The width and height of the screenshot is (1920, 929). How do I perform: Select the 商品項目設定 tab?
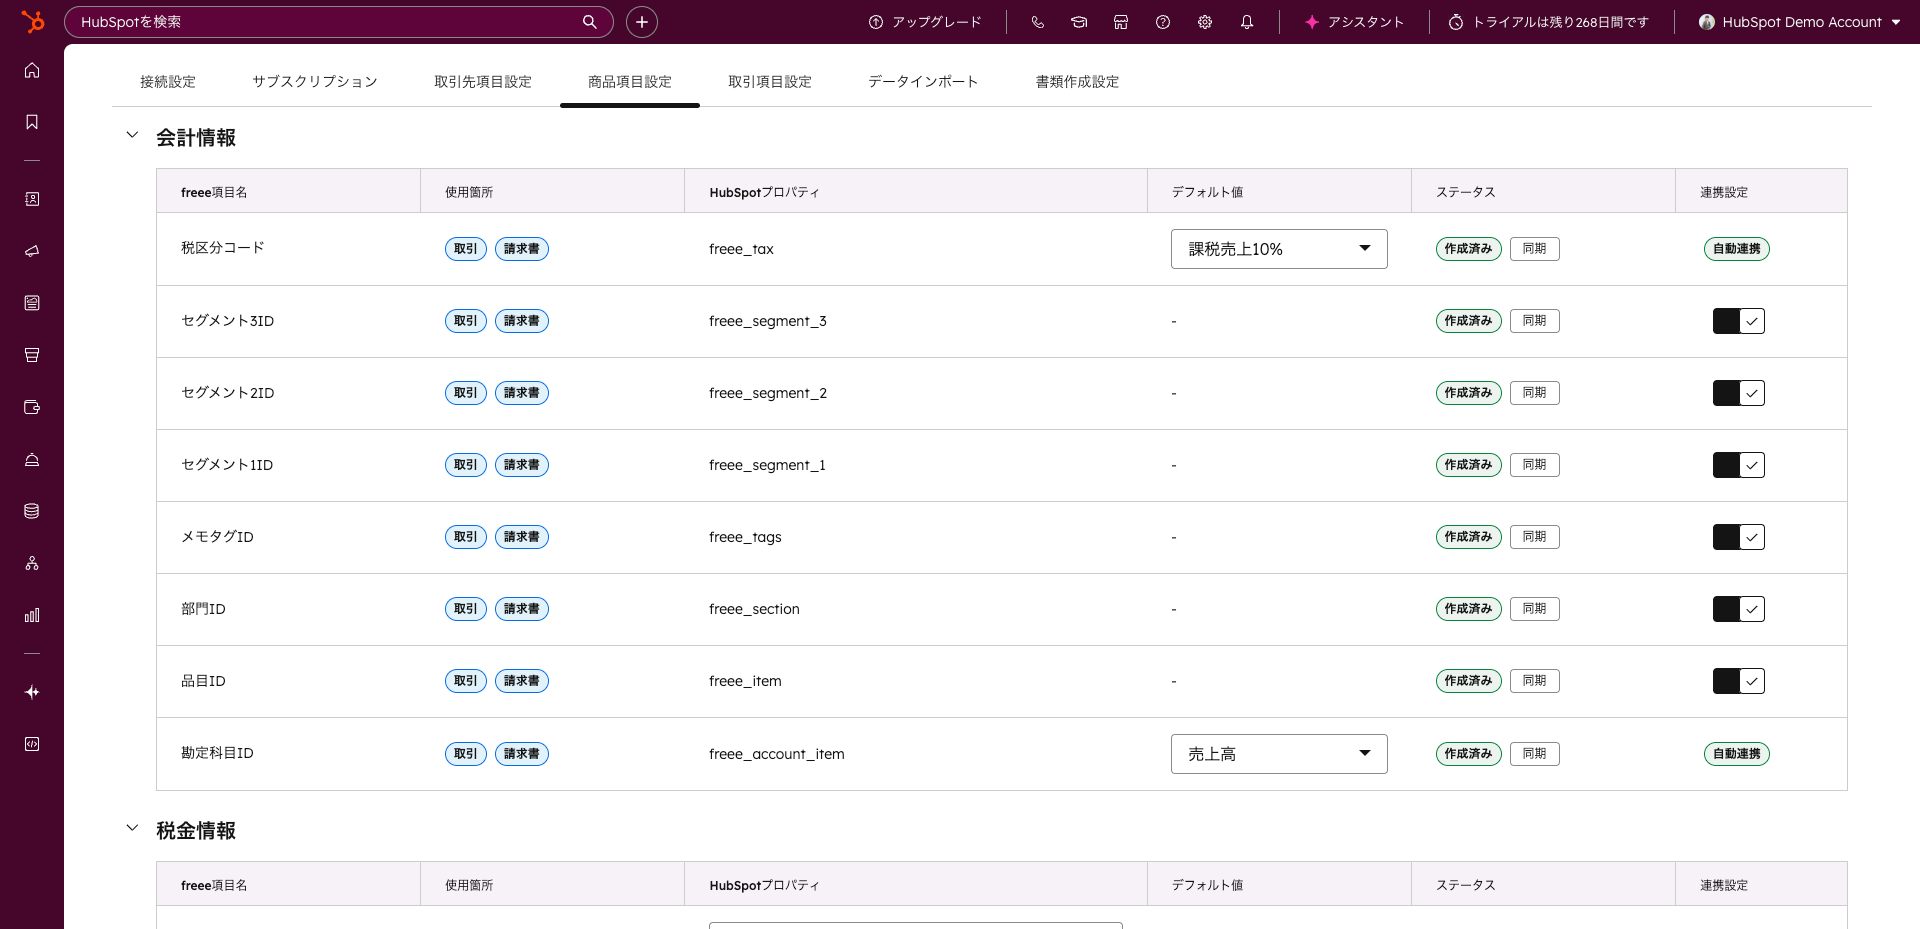tap(630, 82)
